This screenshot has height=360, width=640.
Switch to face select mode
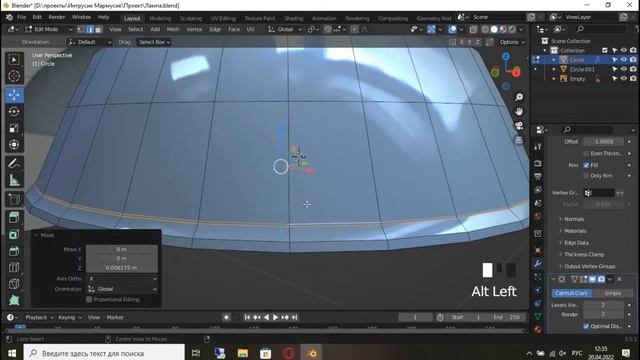[x=98, y=29]
